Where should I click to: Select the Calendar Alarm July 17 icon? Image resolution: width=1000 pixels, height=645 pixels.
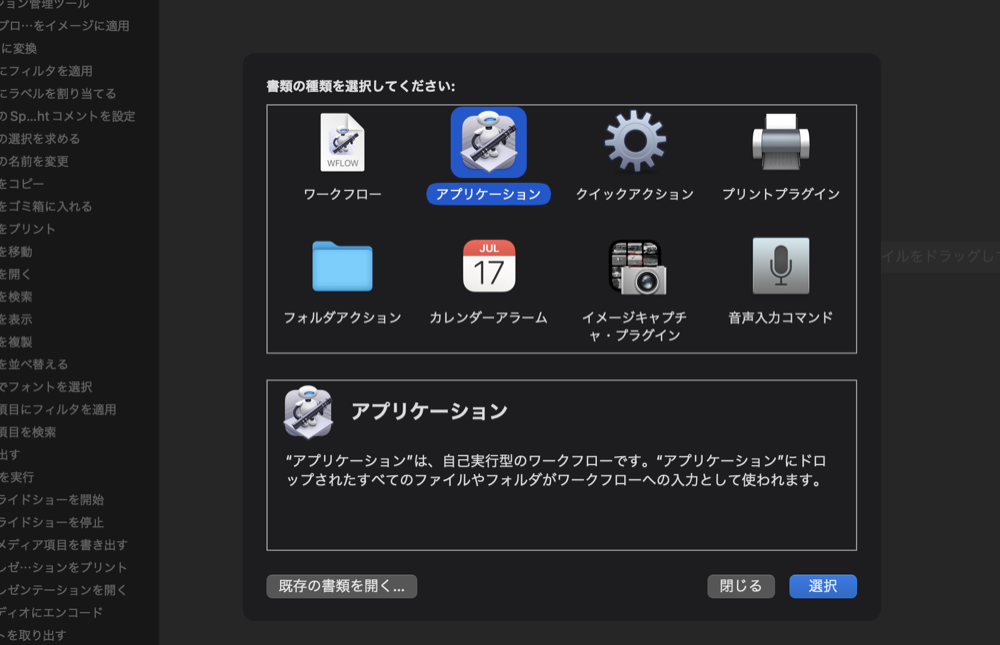(488, 268)
